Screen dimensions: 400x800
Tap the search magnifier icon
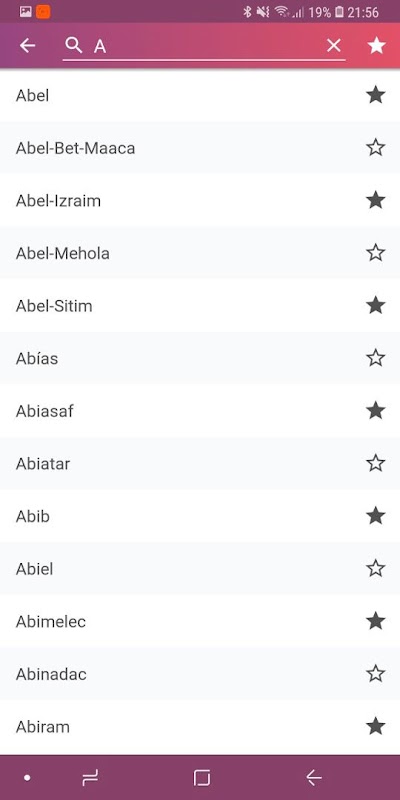pos(73,45)
